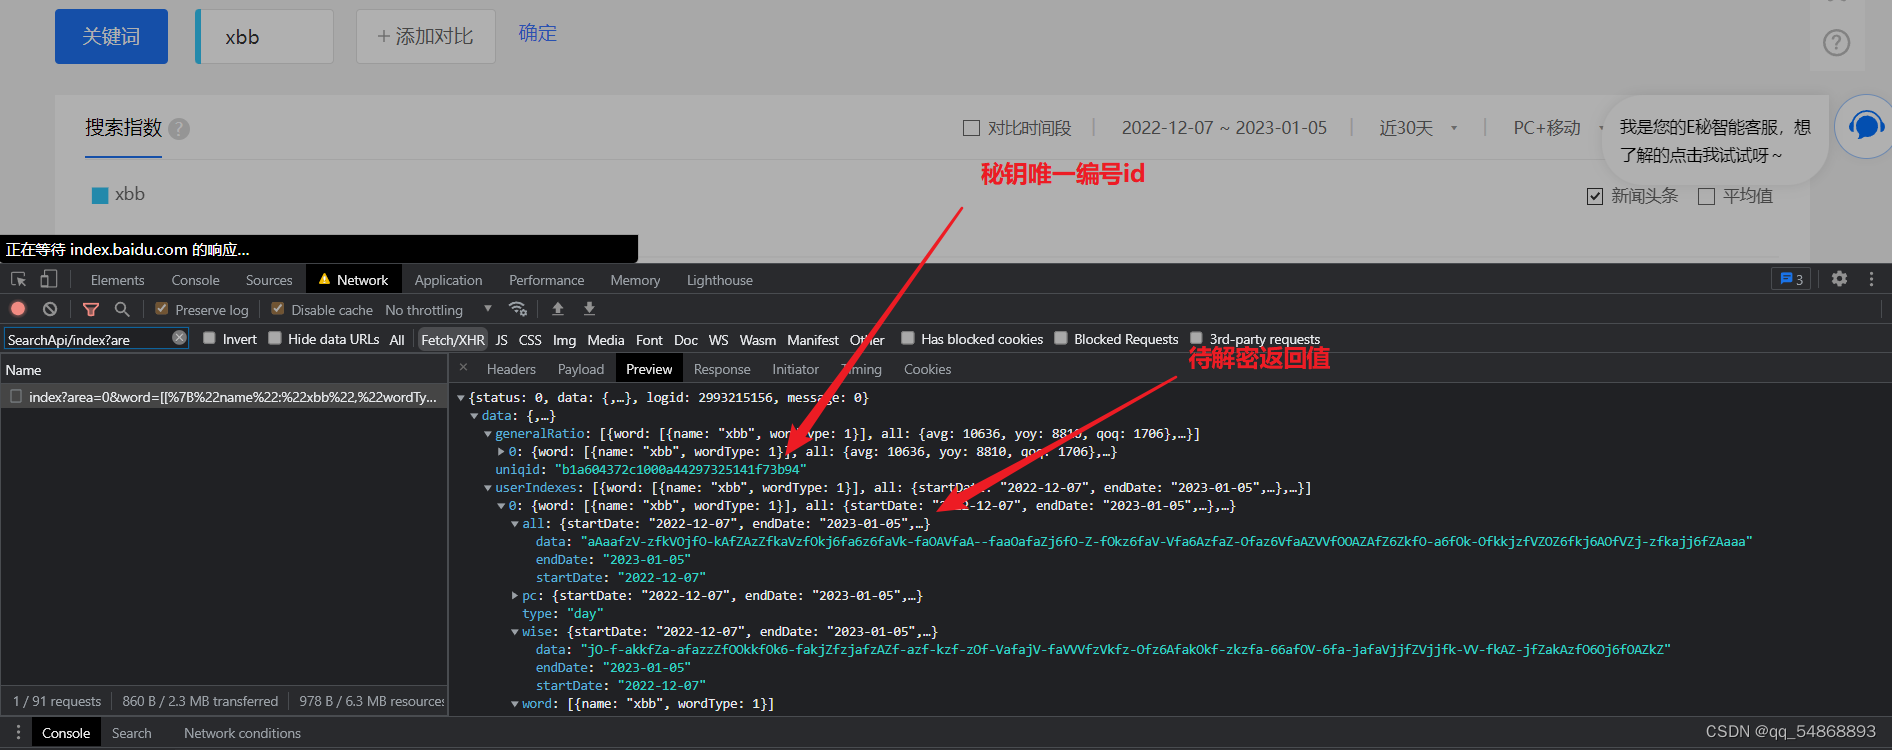1892x750 pixels.
Task: Select the Fetch/XHR filter type
Action: click(x=452, y=340)
